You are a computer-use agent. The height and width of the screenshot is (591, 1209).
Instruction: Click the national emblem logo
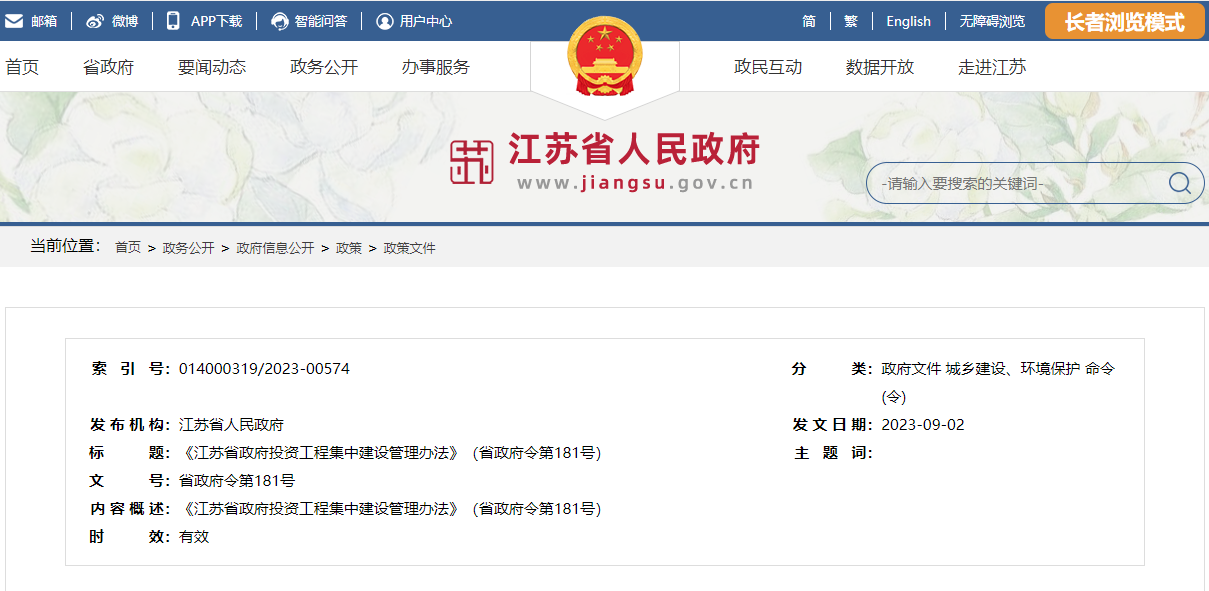[604, 57]
